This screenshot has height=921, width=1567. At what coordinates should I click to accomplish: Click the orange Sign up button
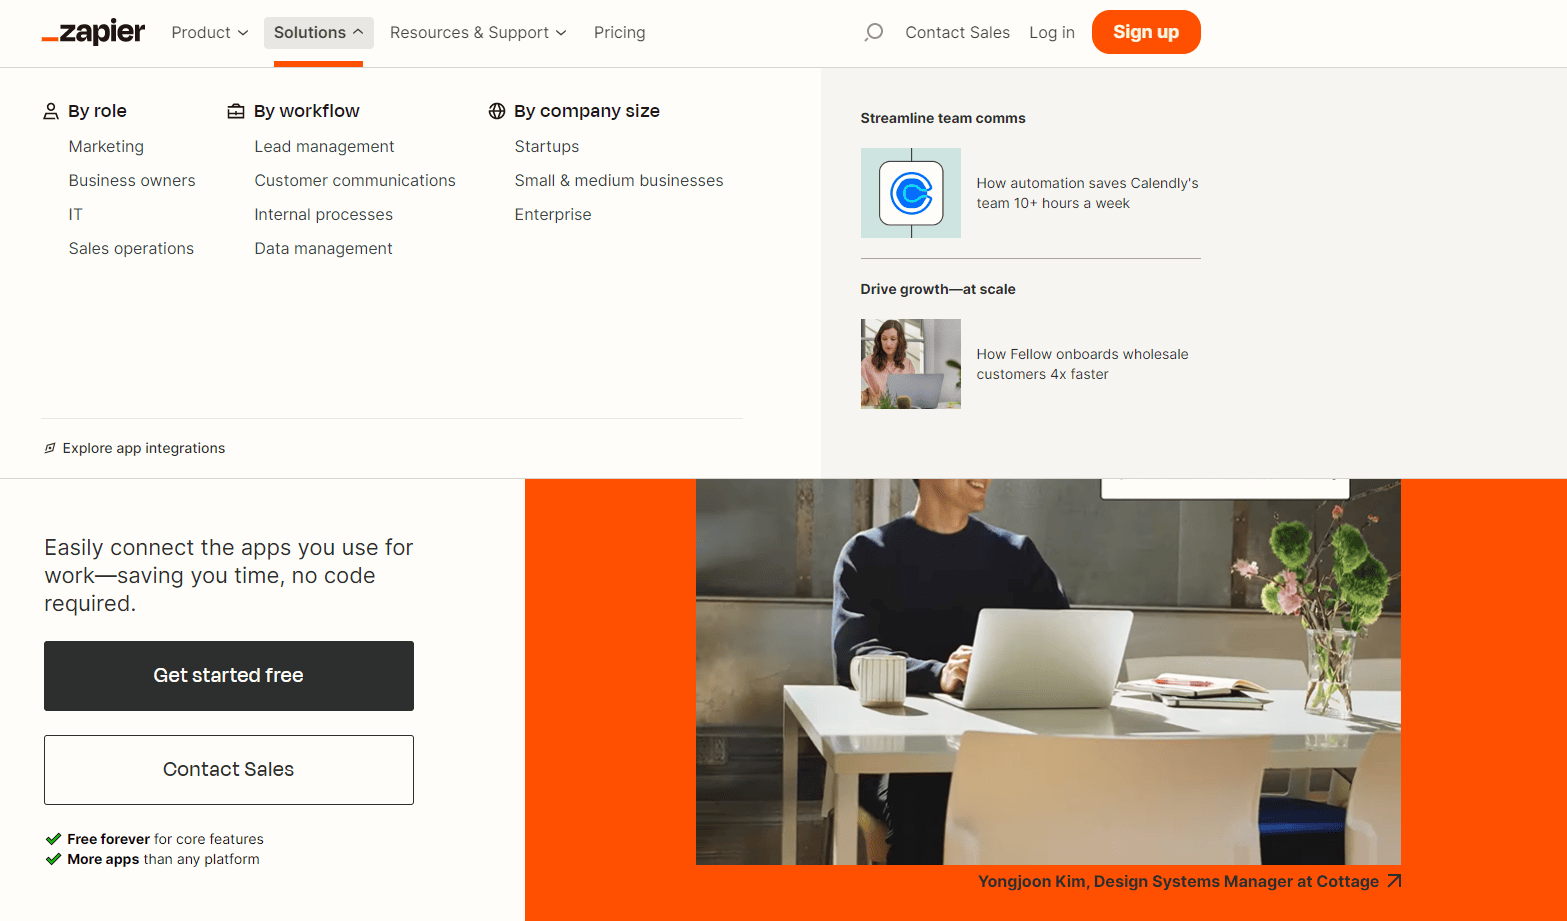pyautogui.click(x=1146, y=32)
